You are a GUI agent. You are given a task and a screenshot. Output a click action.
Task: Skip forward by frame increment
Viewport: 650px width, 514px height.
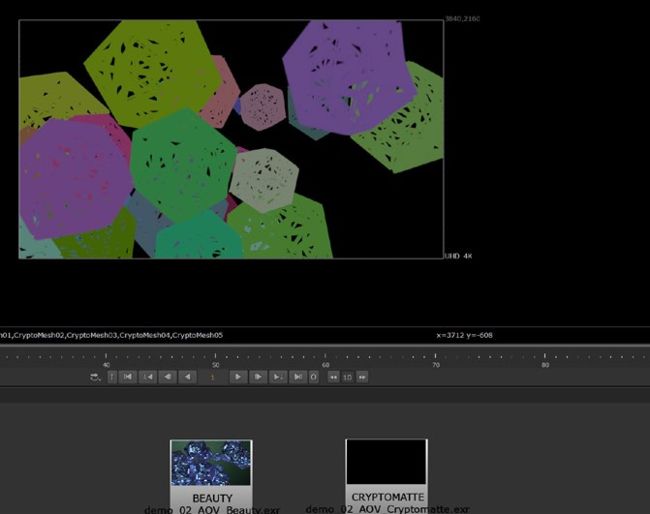pos(362,377)
